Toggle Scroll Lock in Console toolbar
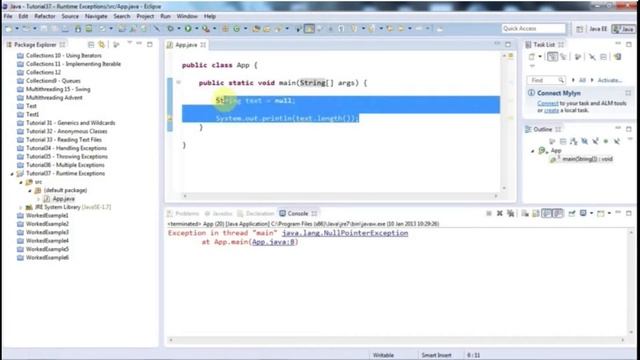This screenshot has width=640, height=360. [536, 213]
